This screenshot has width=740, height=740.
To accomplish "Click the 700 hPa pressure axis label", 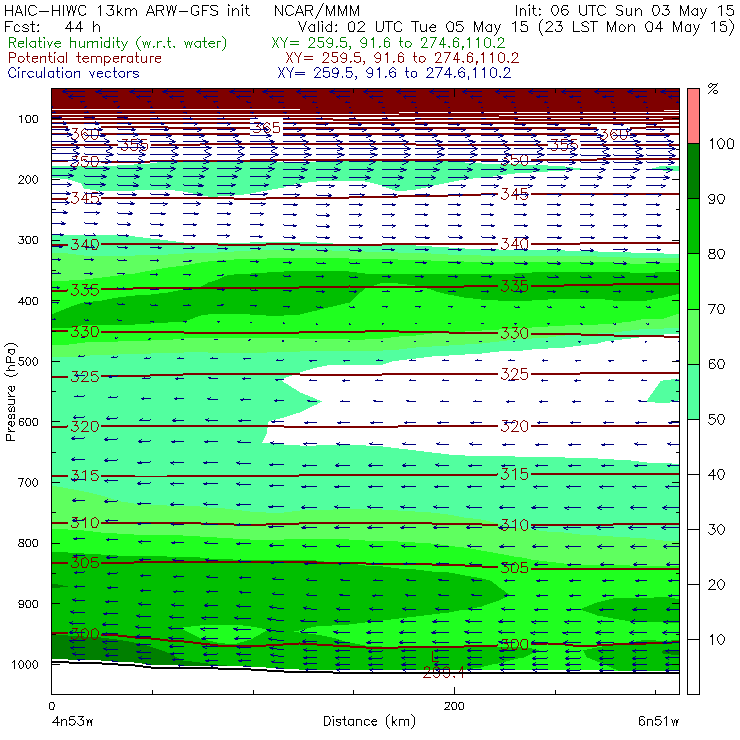I will (x=28, y=482).
